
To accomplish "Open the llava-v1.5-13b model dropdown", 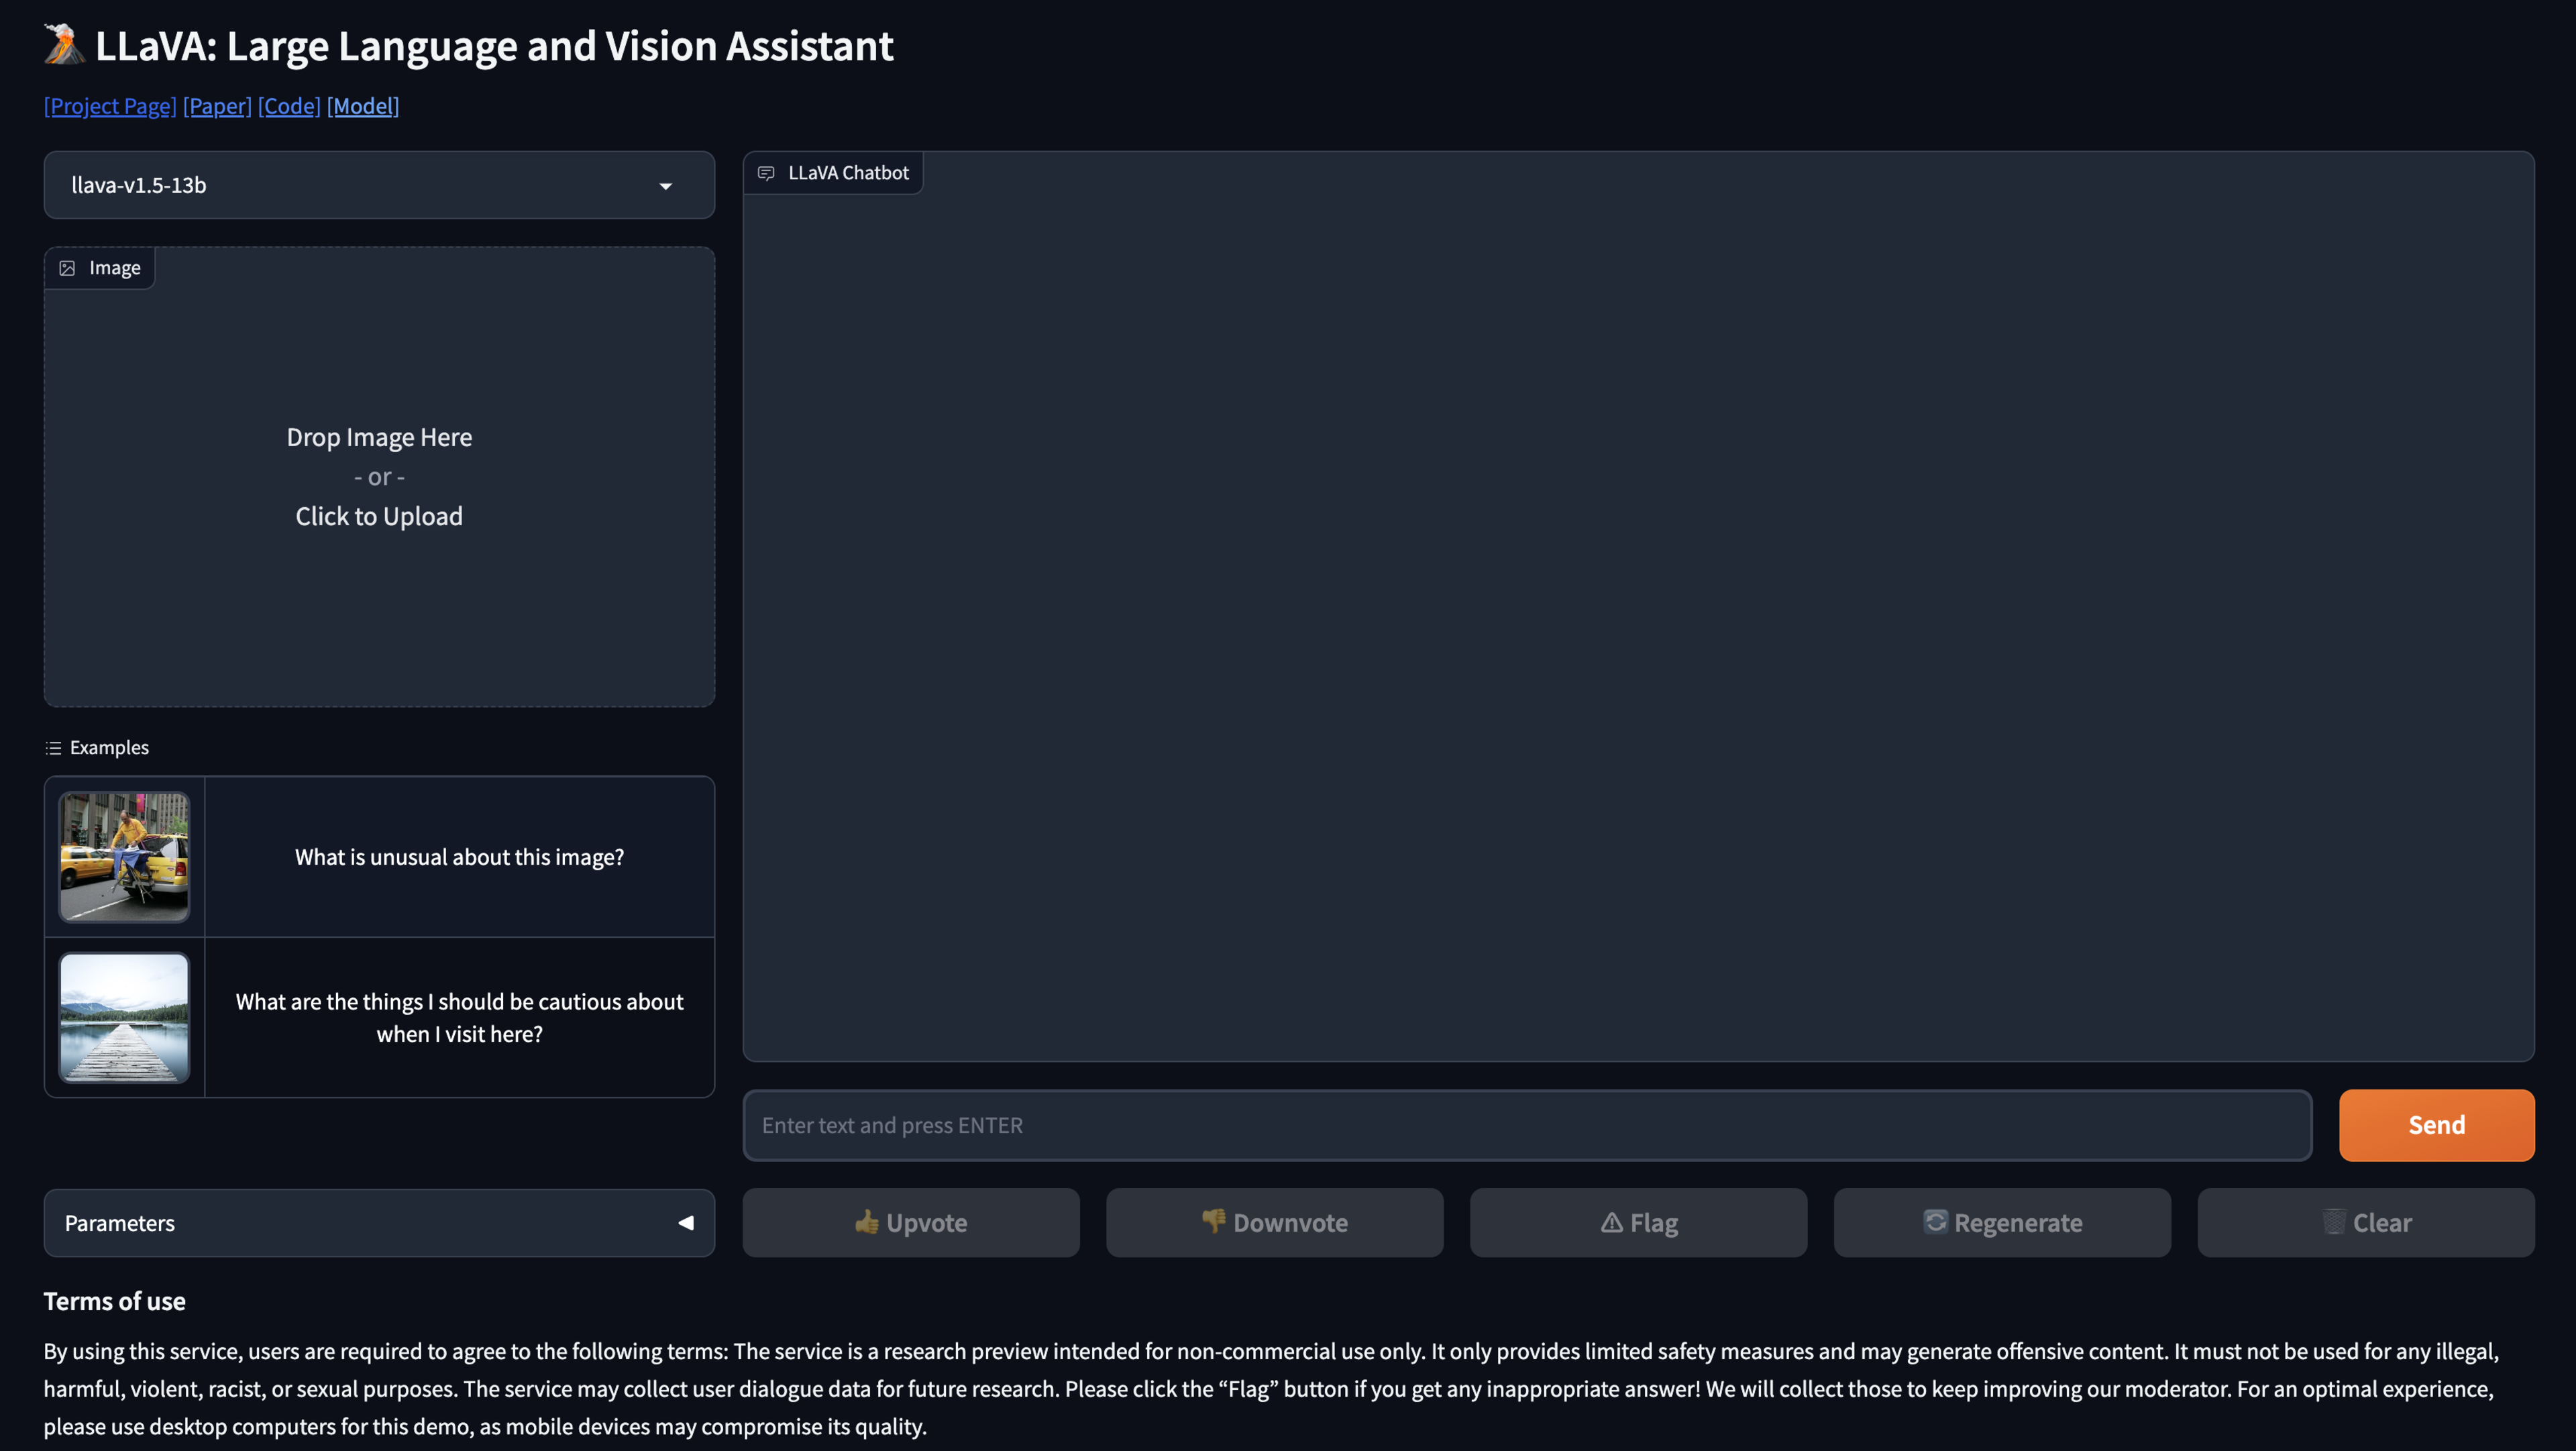I will click(x=379, y=185).
